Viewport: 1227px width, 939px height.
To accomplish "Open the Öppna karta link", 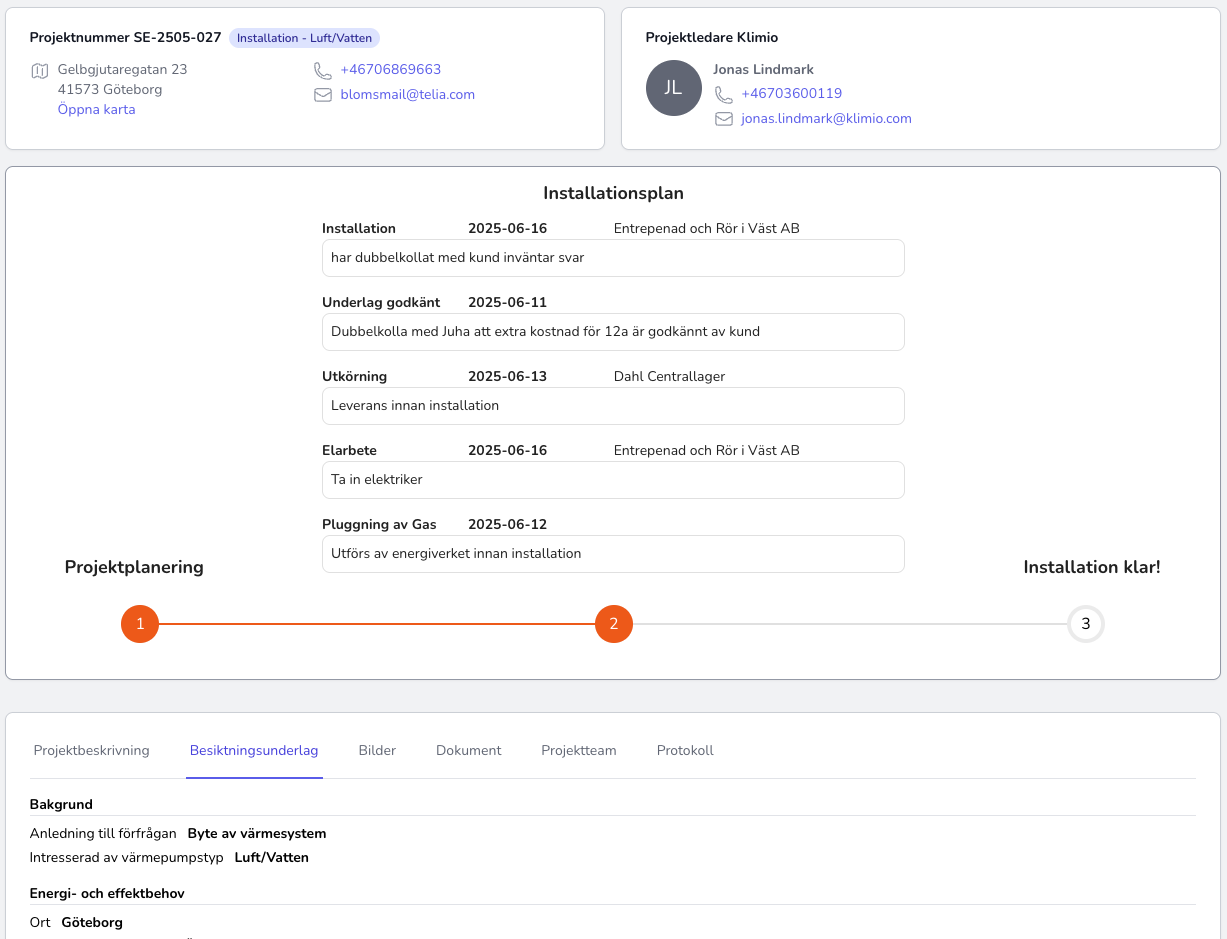I will (96, 109).
